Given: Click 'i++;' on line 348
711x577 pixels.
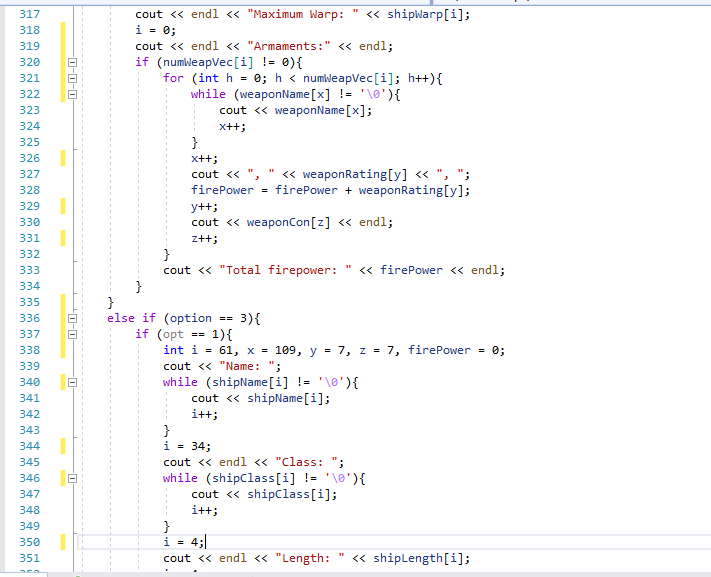Looking at the screenshot, I should (205, 510).
